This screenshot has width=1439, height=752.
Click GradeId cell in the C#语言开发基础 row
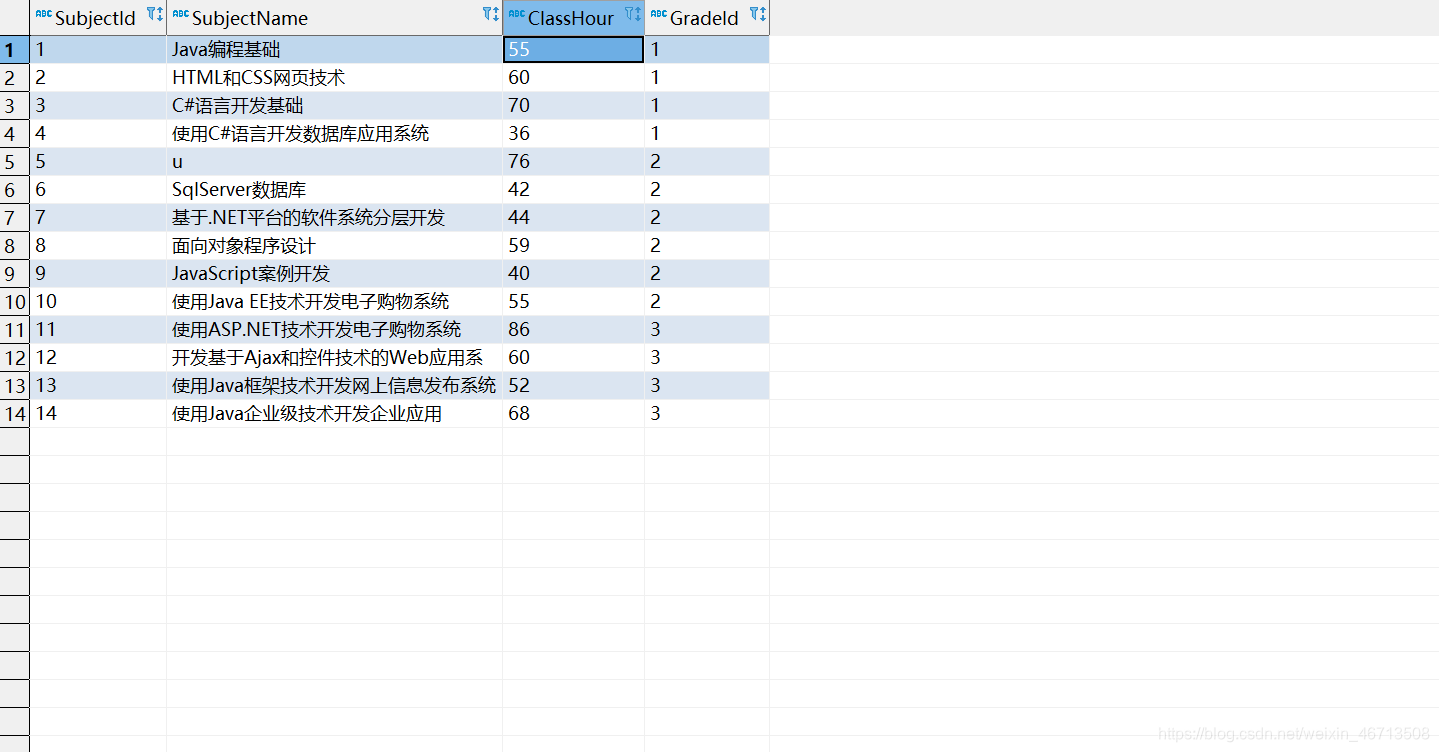click(x=707, y=105)
